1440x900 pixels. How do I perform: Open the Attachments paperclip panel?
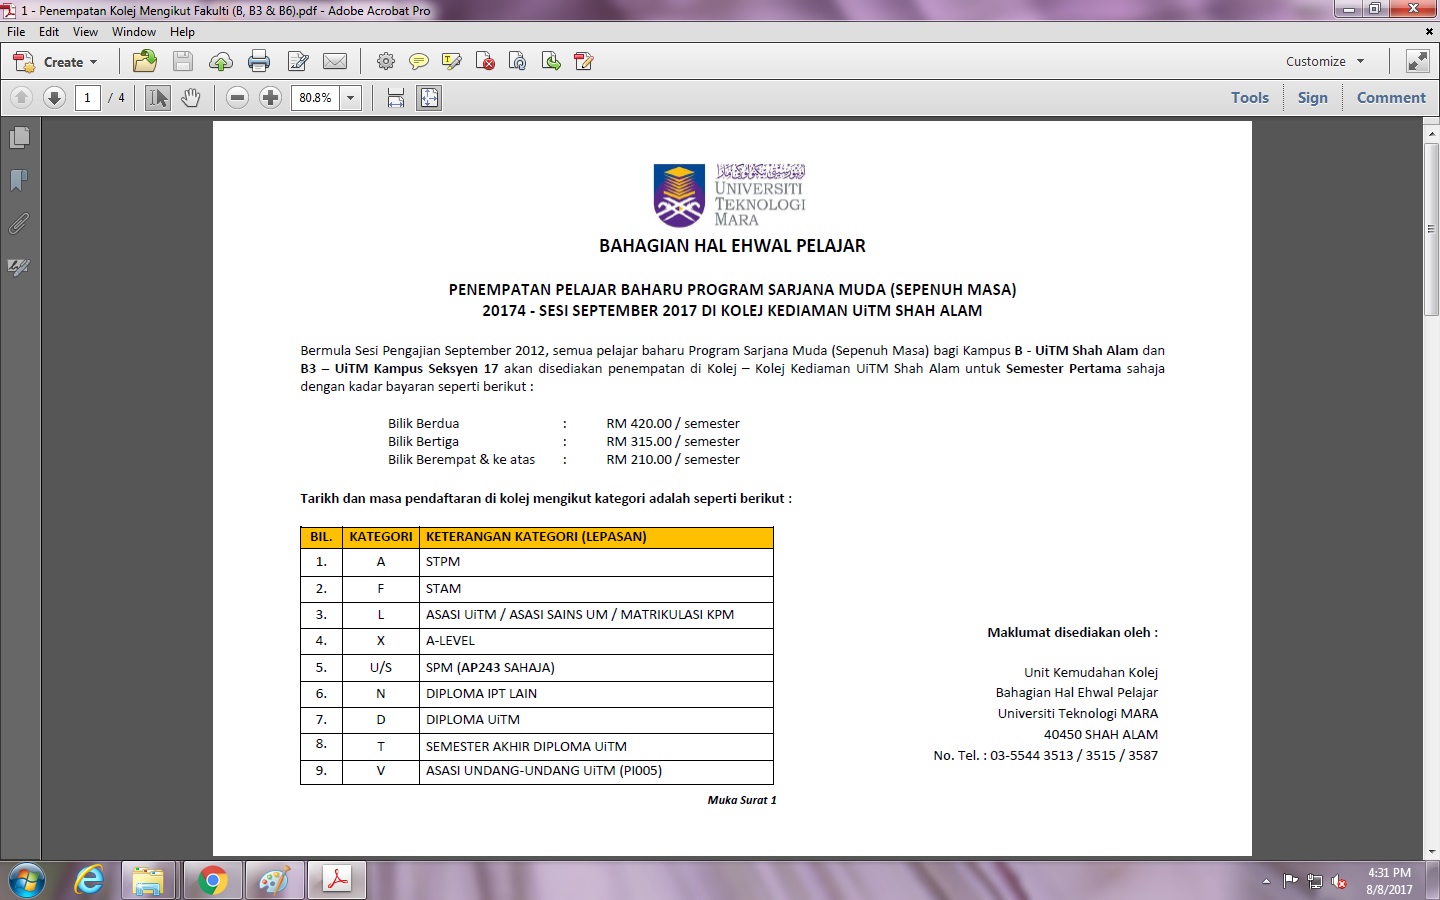[19, 223]
